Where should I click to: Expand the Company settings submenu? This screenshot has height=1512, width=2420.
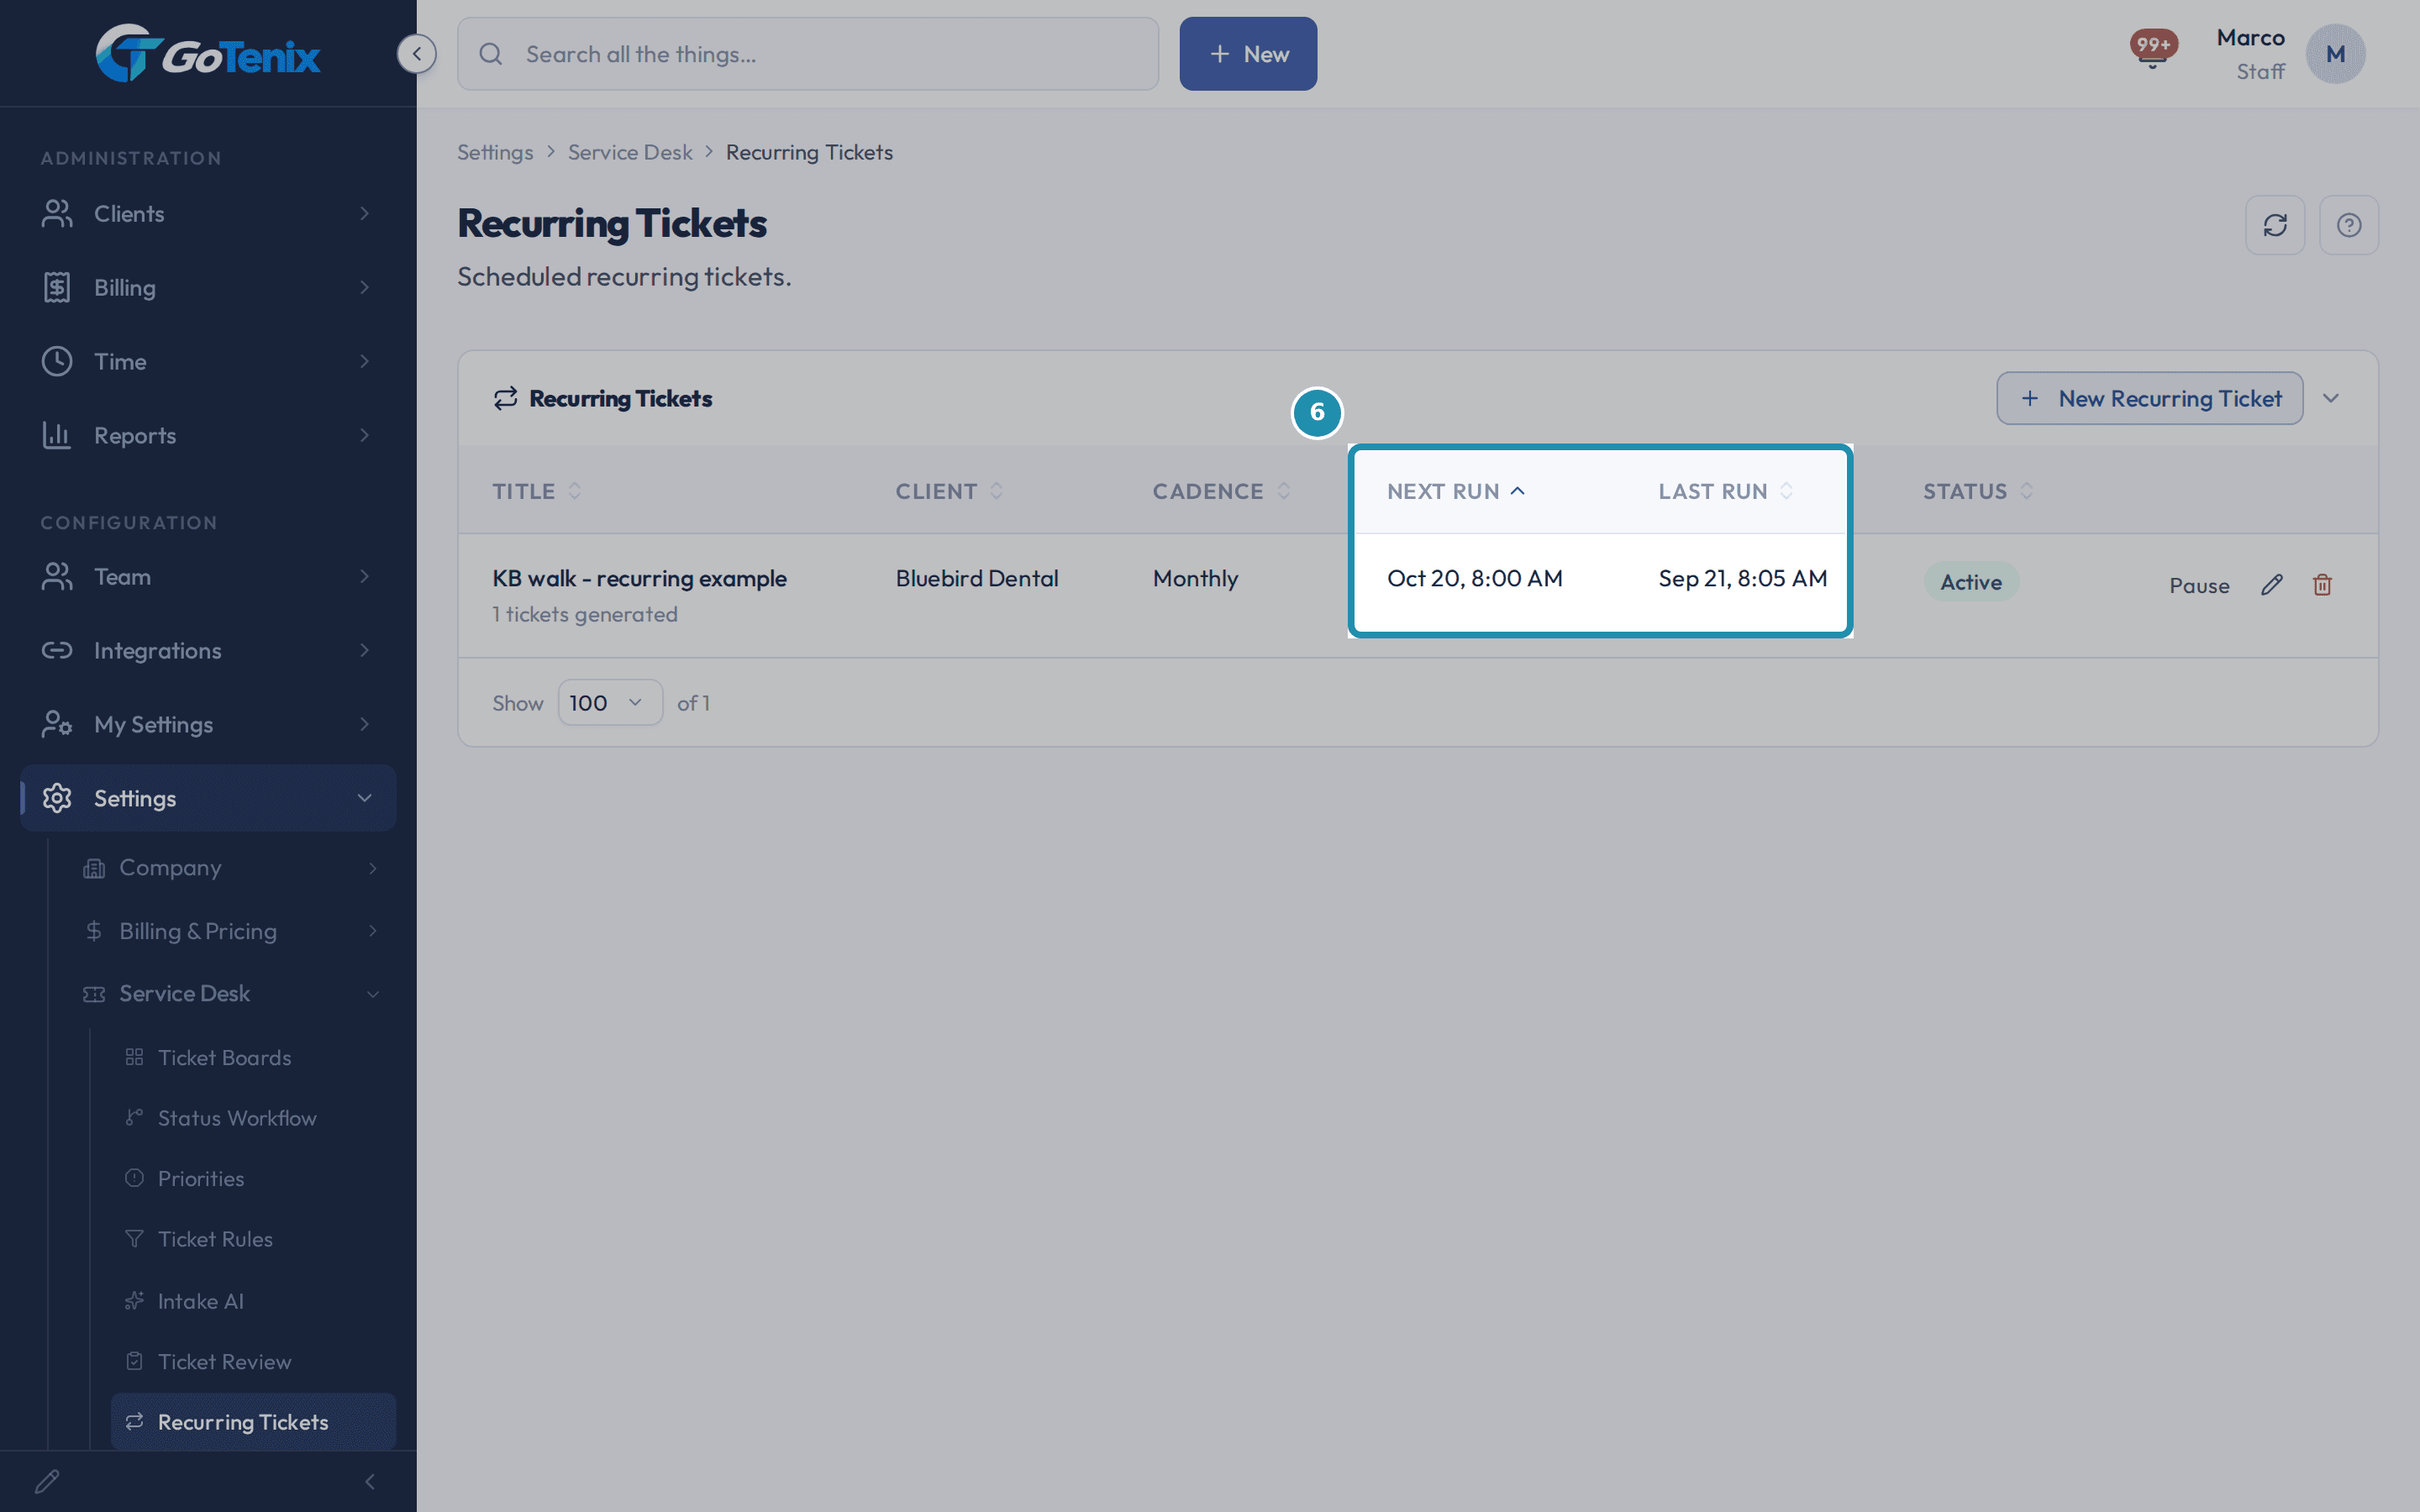tap(232, 867)
